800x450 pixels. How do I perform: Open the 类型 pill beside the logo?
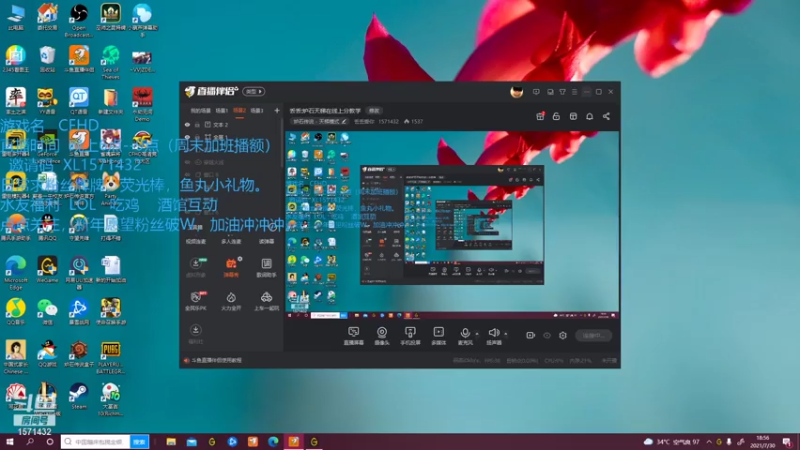[254, 91]
